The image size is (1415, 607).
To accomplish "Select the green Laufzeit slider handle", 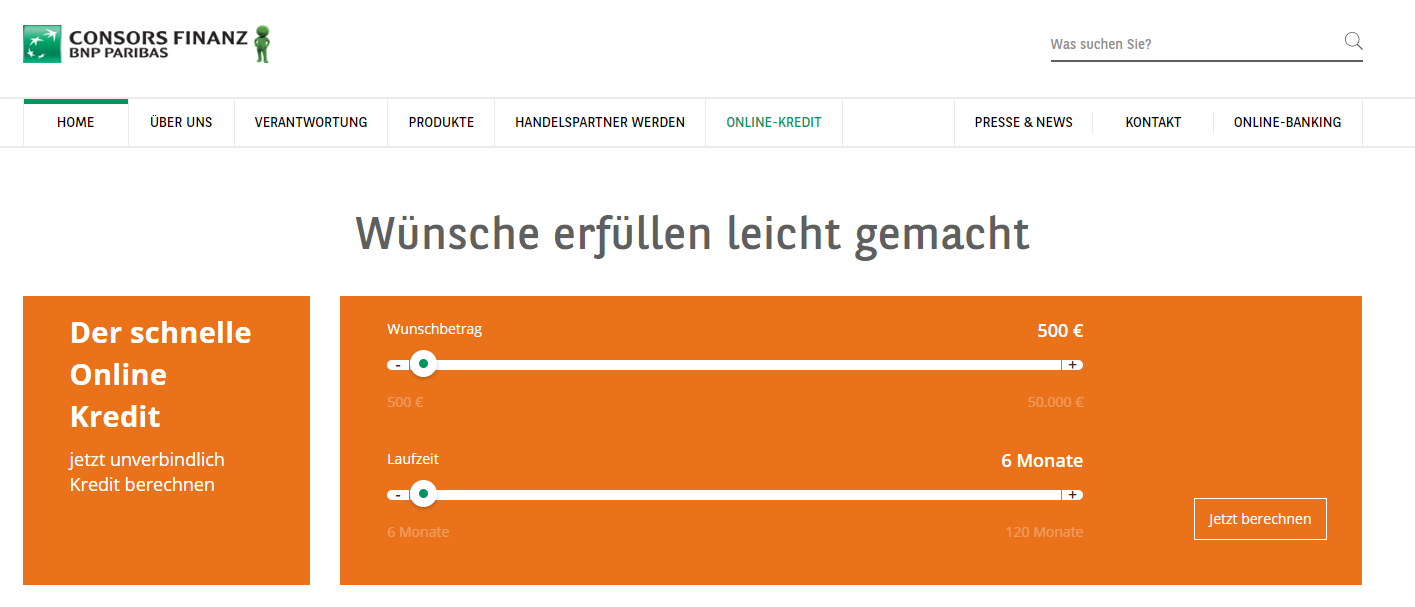I will [x=423, y=494].
